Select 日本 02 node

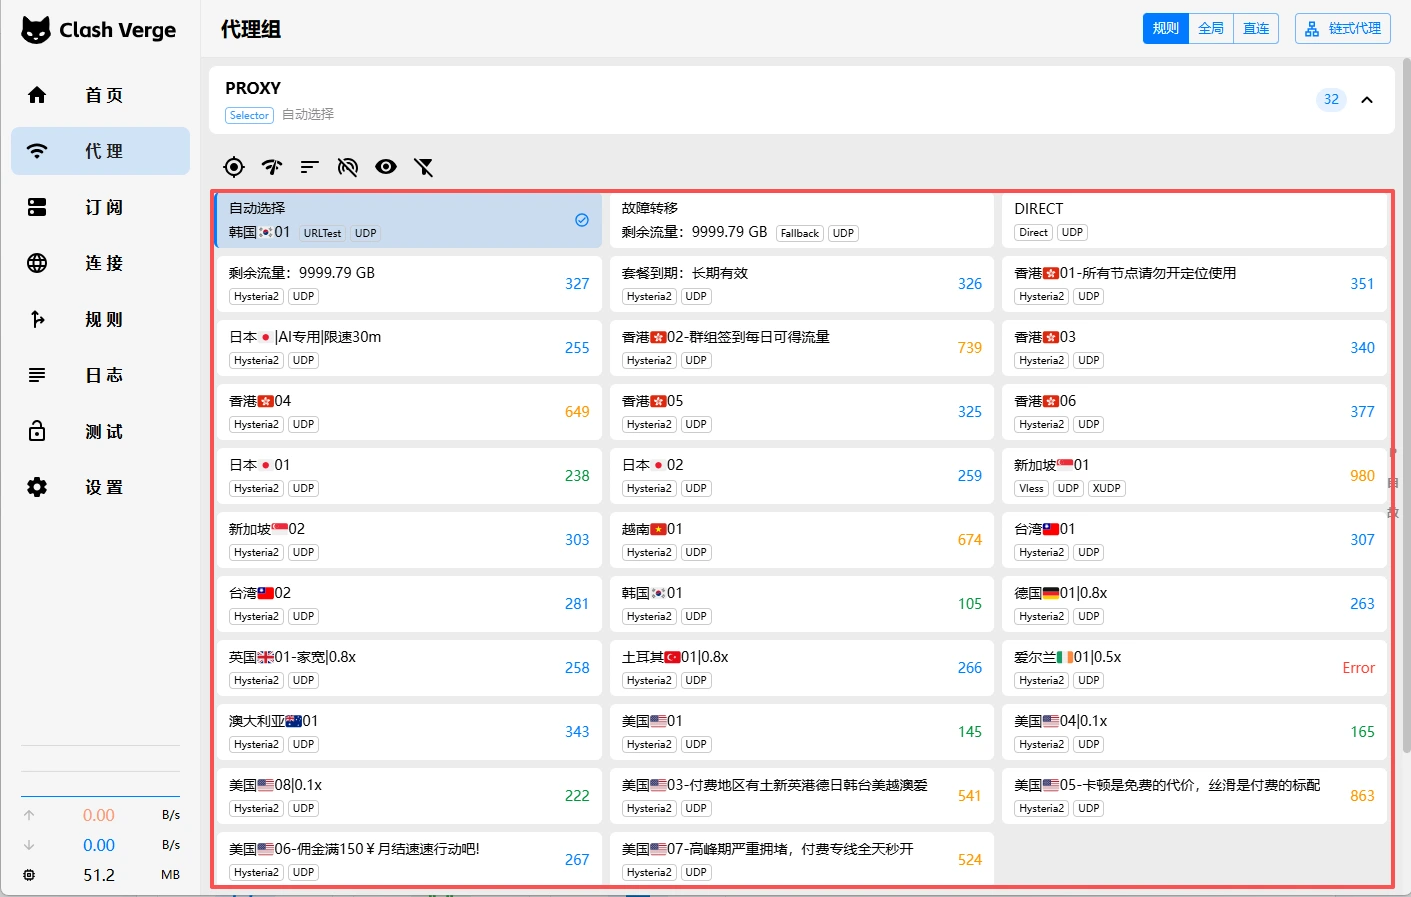[x=802, y=476]
